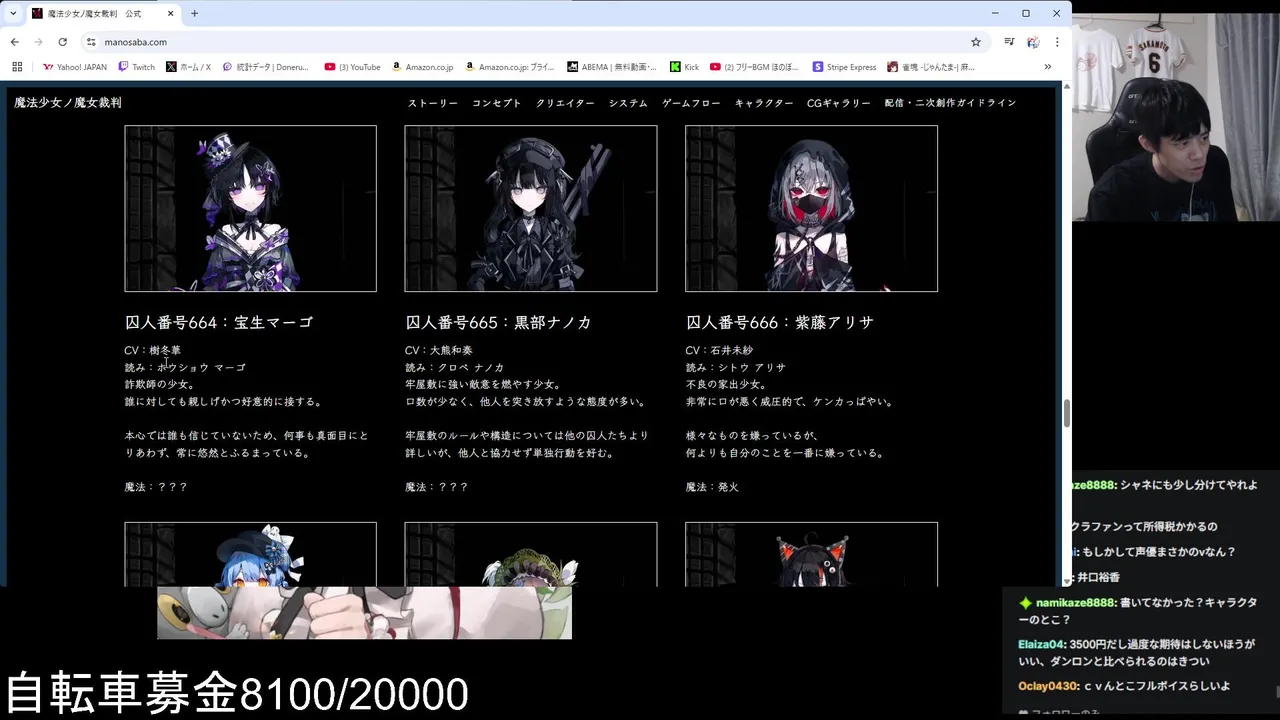
Task: Expand hidden bookmarks with the chevron
Action: point(1047,67)
